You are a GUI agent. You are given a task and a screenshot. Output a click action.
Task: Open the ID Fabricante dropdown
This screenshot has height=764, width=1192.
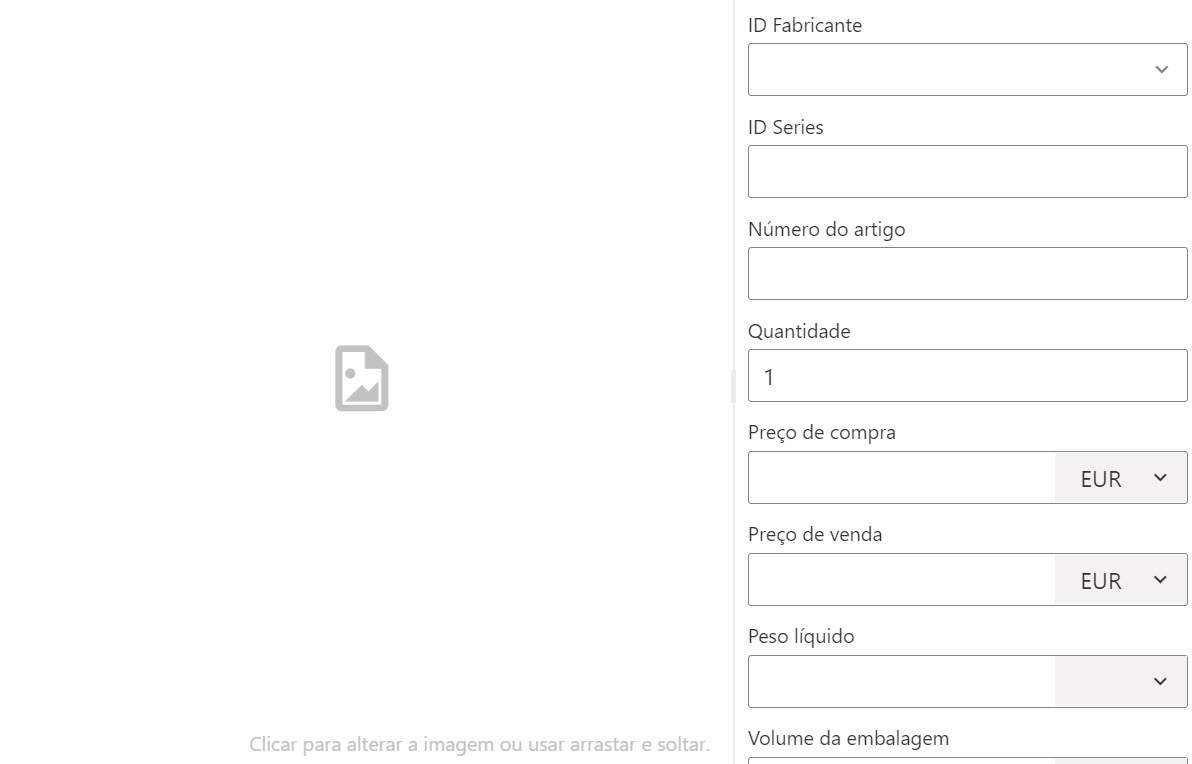(x=967, y=69)
